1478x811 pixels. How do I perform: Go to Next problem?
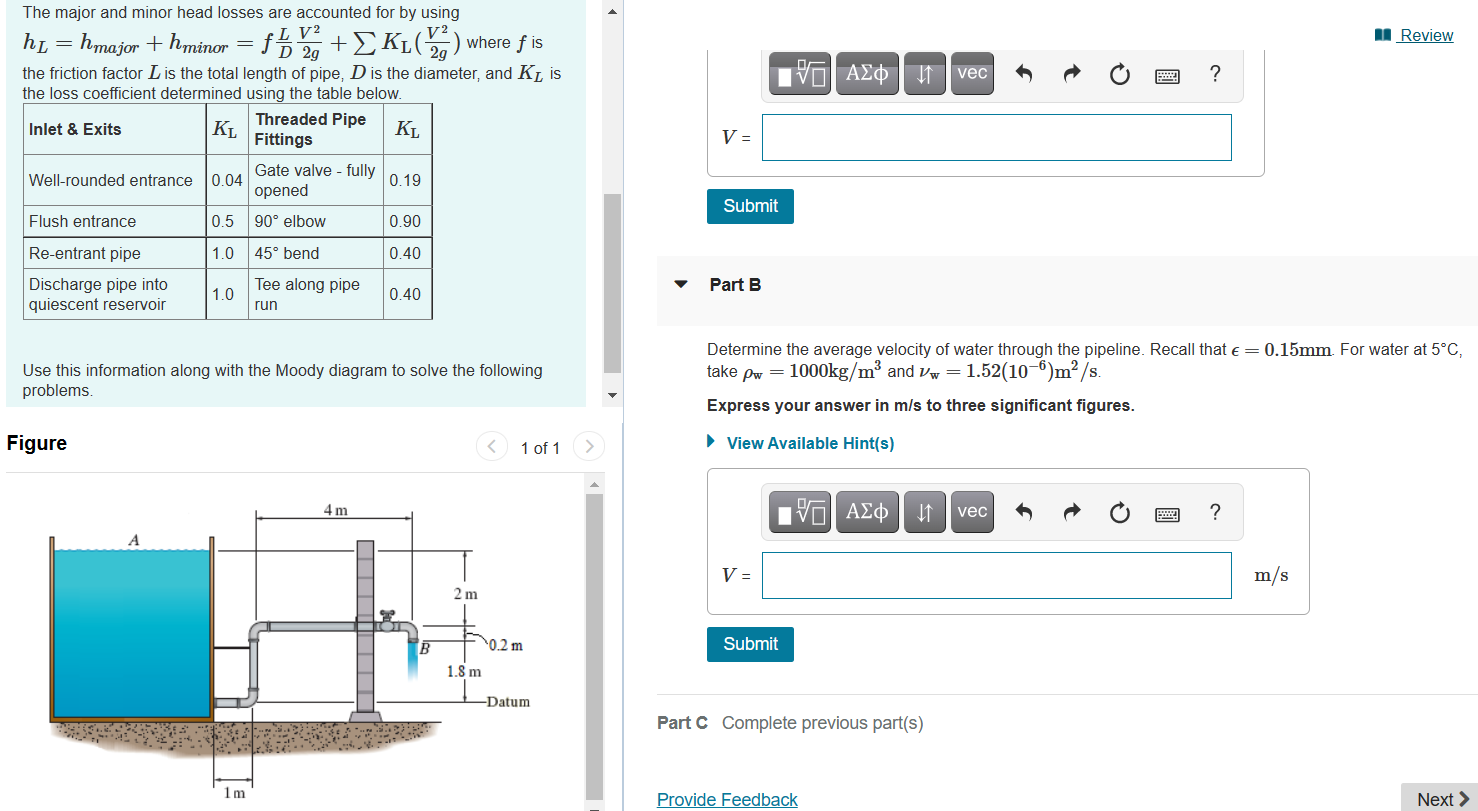pos(1442,798)
